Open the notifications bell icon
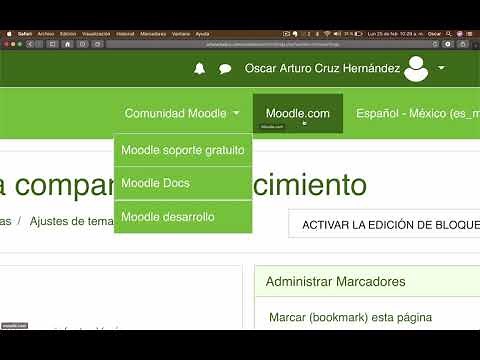 [x=199, y=69]
